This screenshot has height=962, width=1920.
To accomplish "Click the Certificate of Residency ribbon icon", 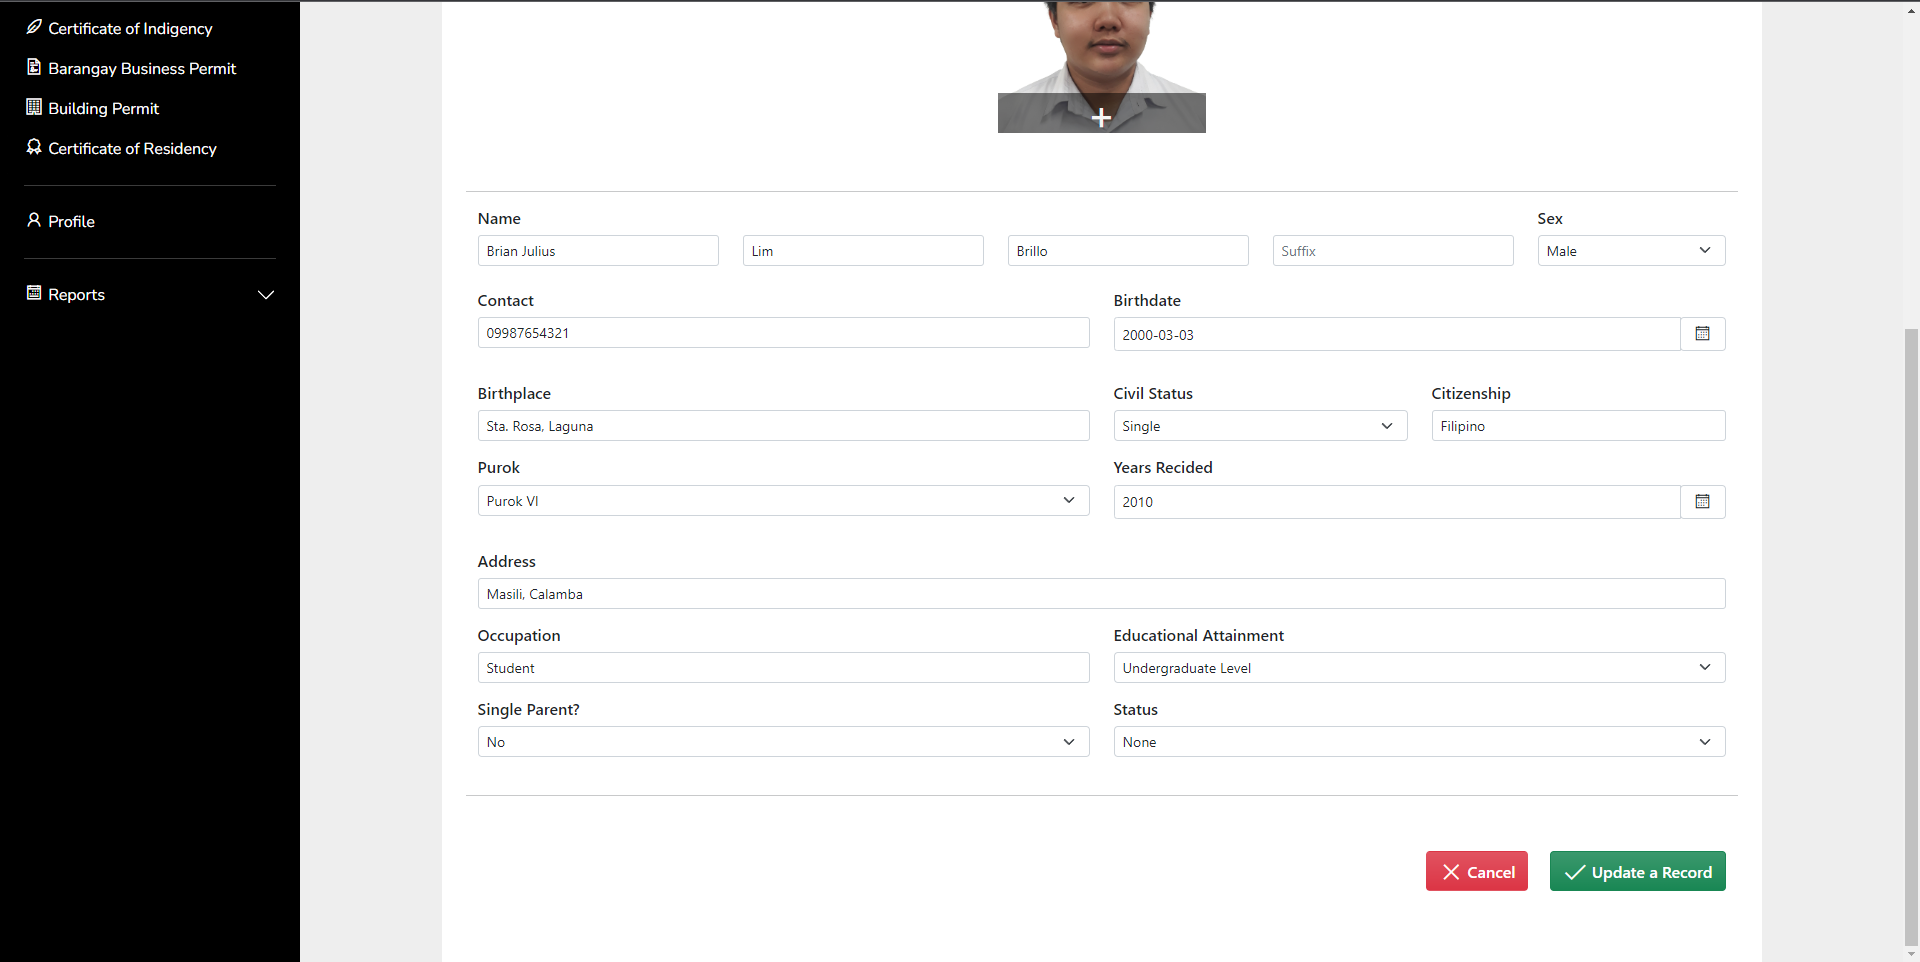I will pos(34,147).
